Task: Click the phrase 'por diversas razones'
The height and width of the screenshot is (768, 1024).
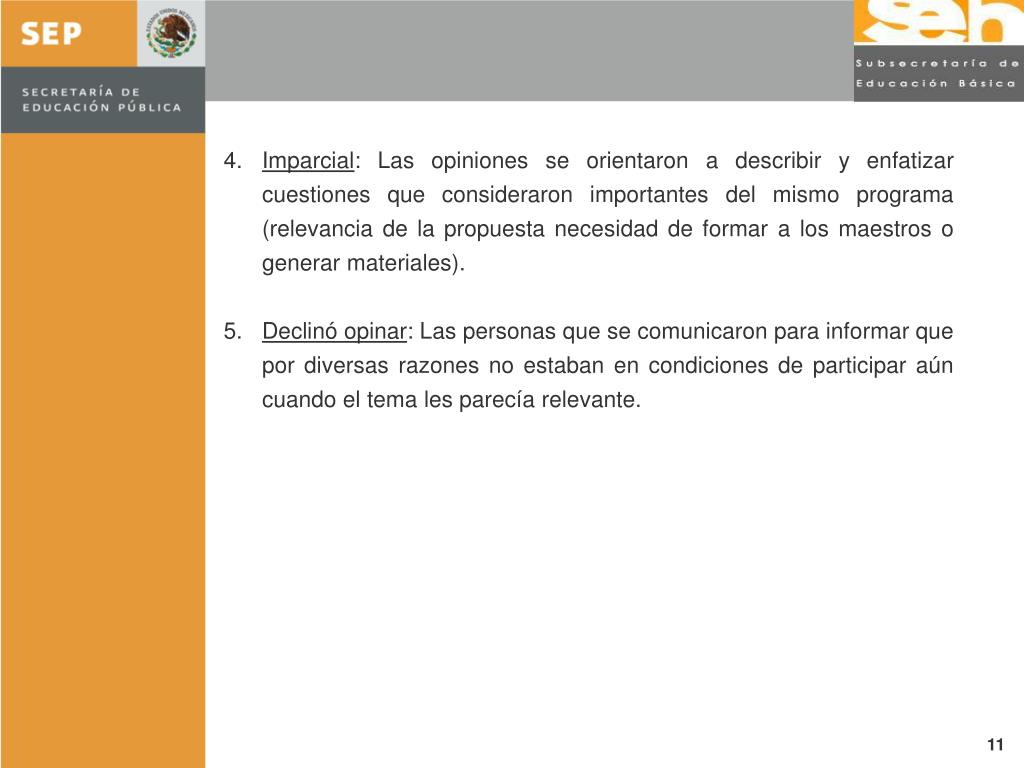Action: (370, 366)
